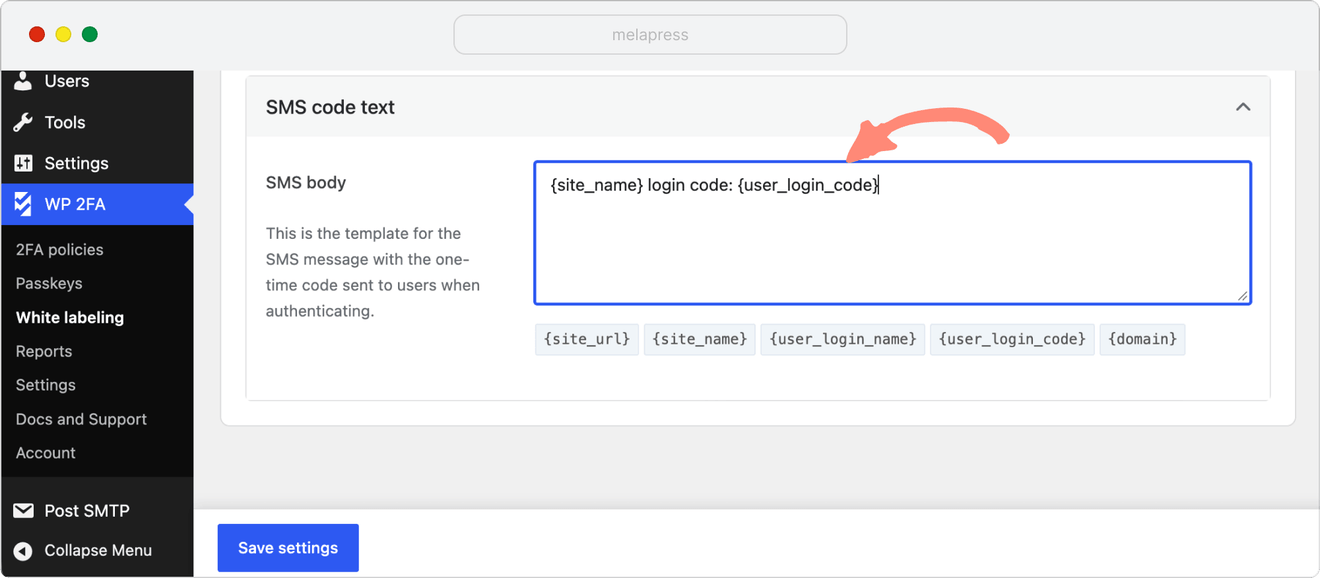Go to White labeling submenu page
The image size is (1320, 578).
point(70,318)
